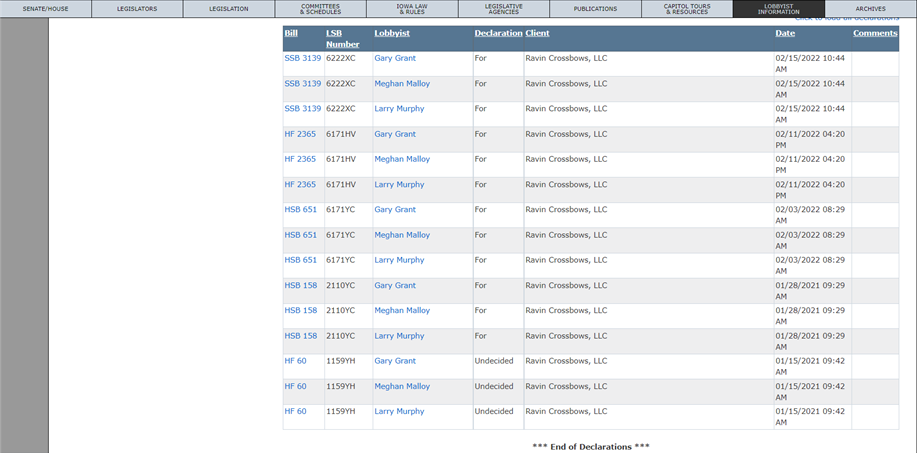
Task: Sort by Comments column header
Action: coord(875,33)
